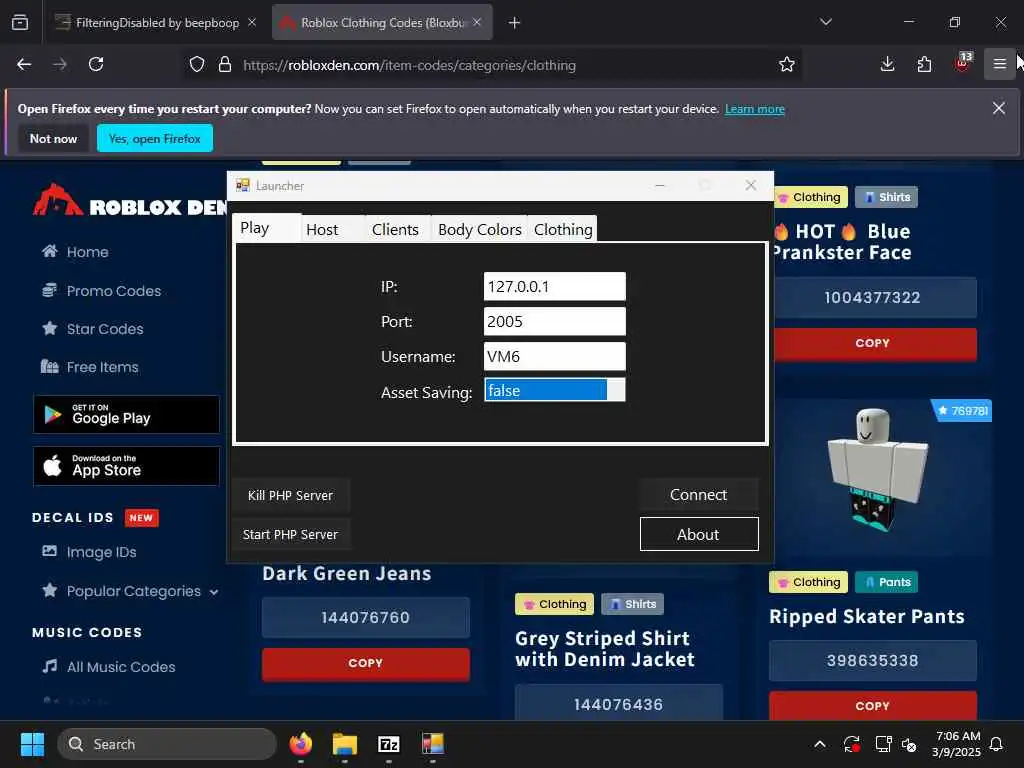Go back to the previous page in Firefox
This screenshot has height=768, width=1024.
click(24, 64)
